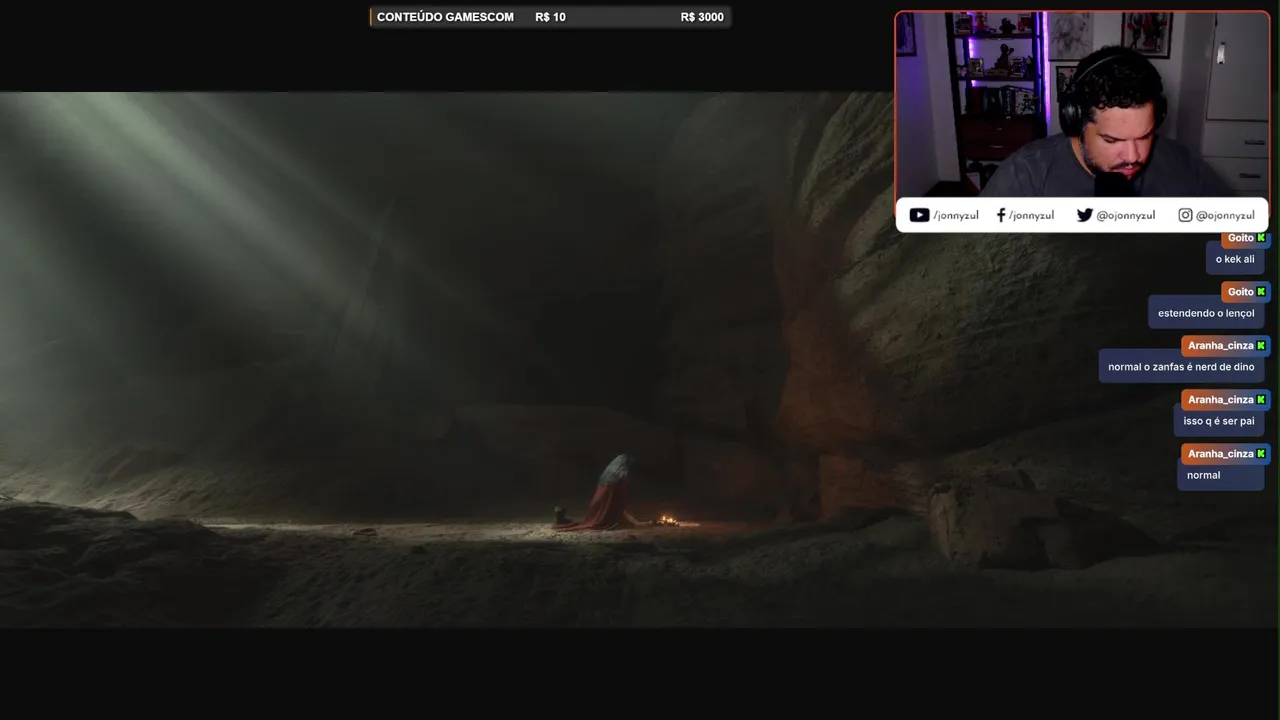Screen dimensions: 1280x720
Task: Click the streamer webcam feed
Action: tap(1082, 104)
